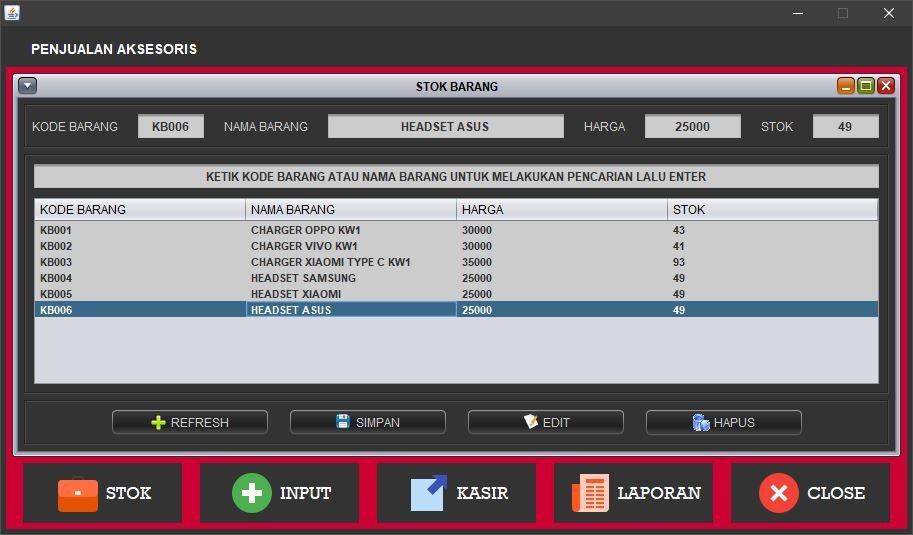Minimize the STOK BARANG internal frame
The height and width of the screenshot is (535, 913).
pyautogui.click(x=846, y=86)
